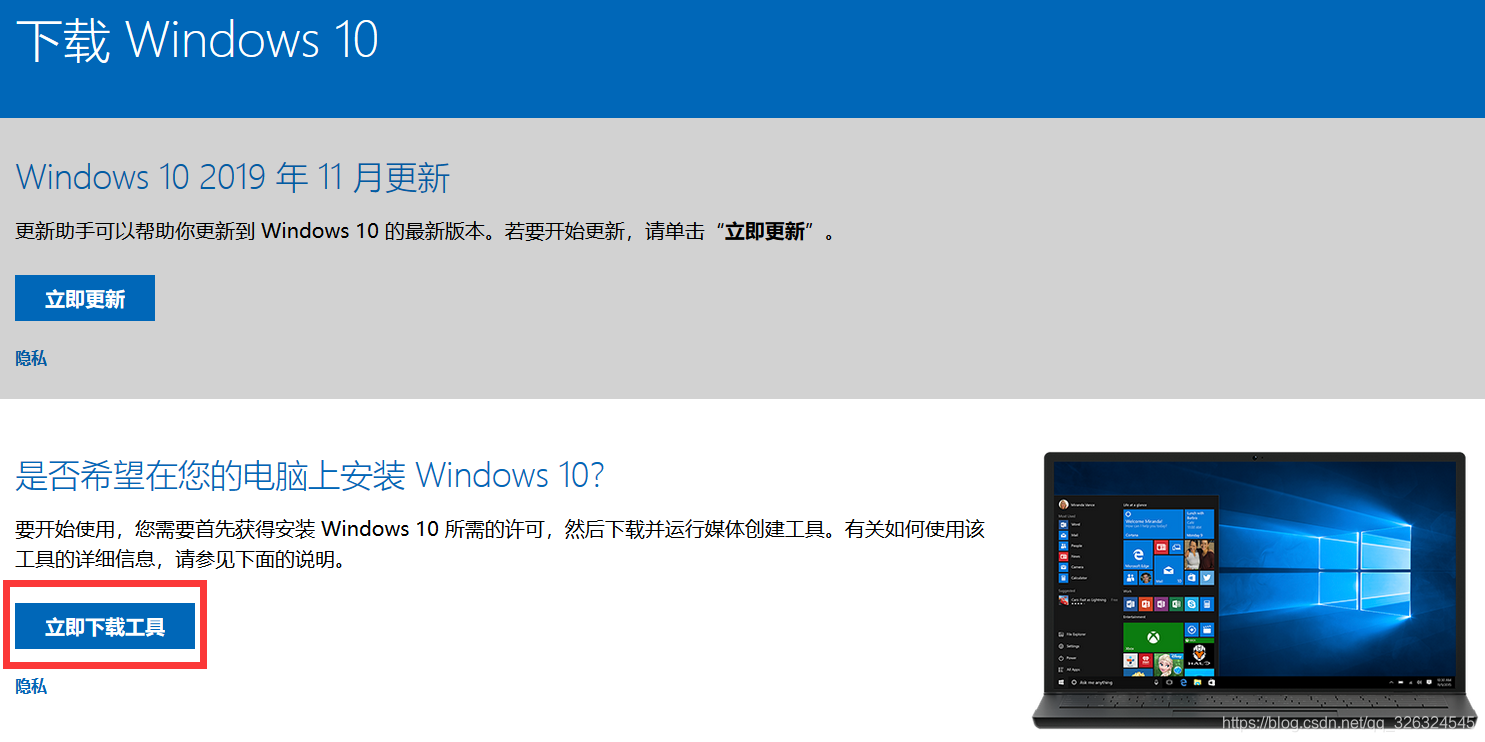
Task: Click the 立即下载工具 button
Action: tap(105, 627)
